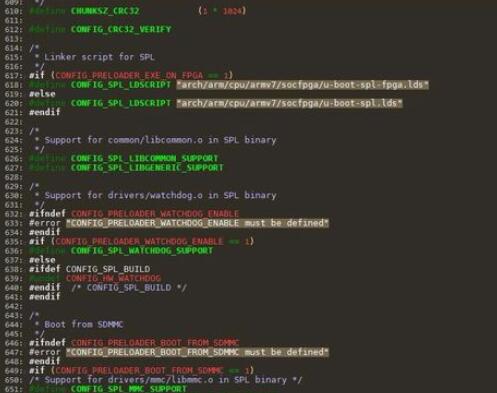Click the BOOT_FROM_SDMMC must be defined error string
The height and width of the screenshot is (393, 497).
click(197, 352)
